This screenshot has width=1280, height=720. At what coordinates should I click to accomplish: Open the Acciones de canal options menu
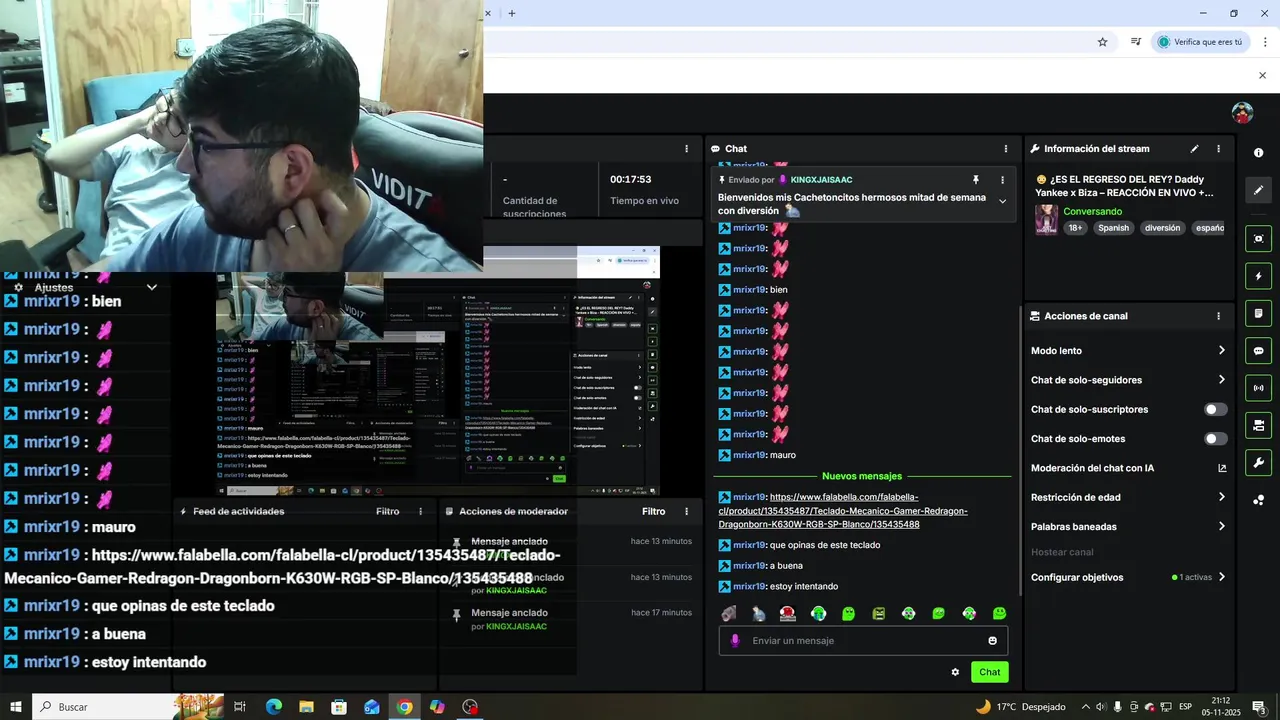click(1218, 316)
